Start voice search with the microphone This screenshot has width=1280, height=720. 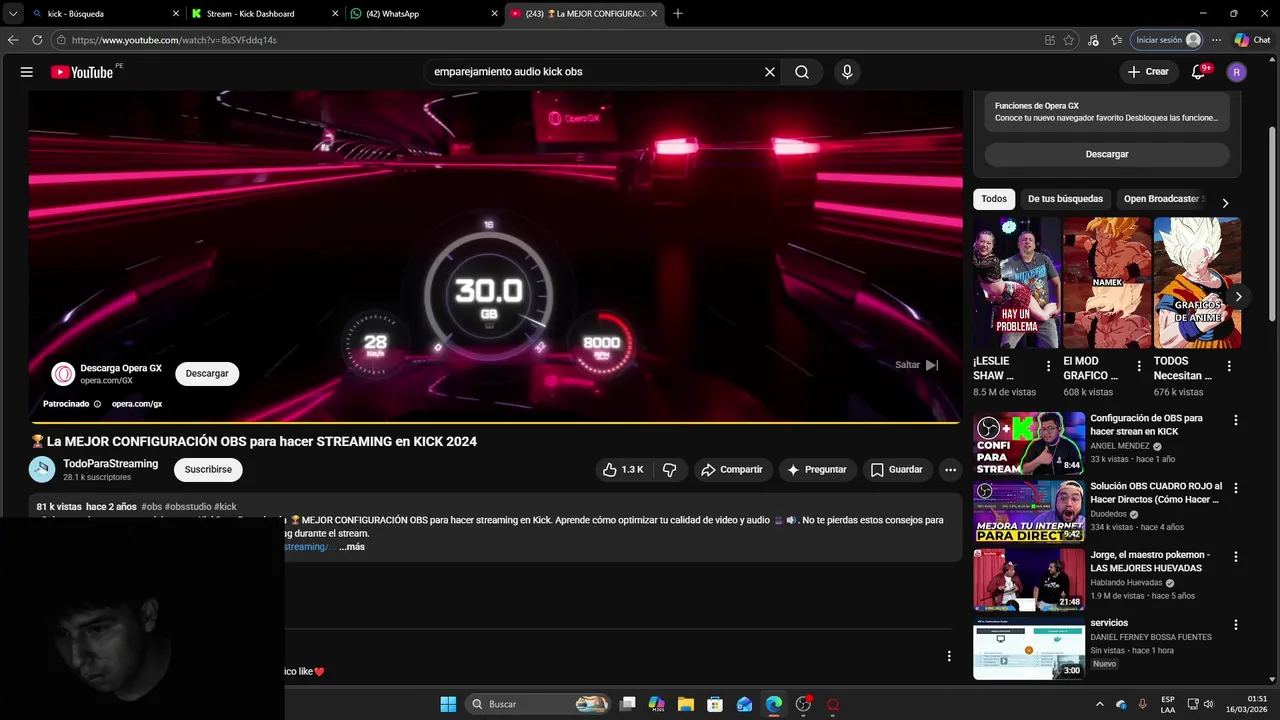(x=847, y=72)
